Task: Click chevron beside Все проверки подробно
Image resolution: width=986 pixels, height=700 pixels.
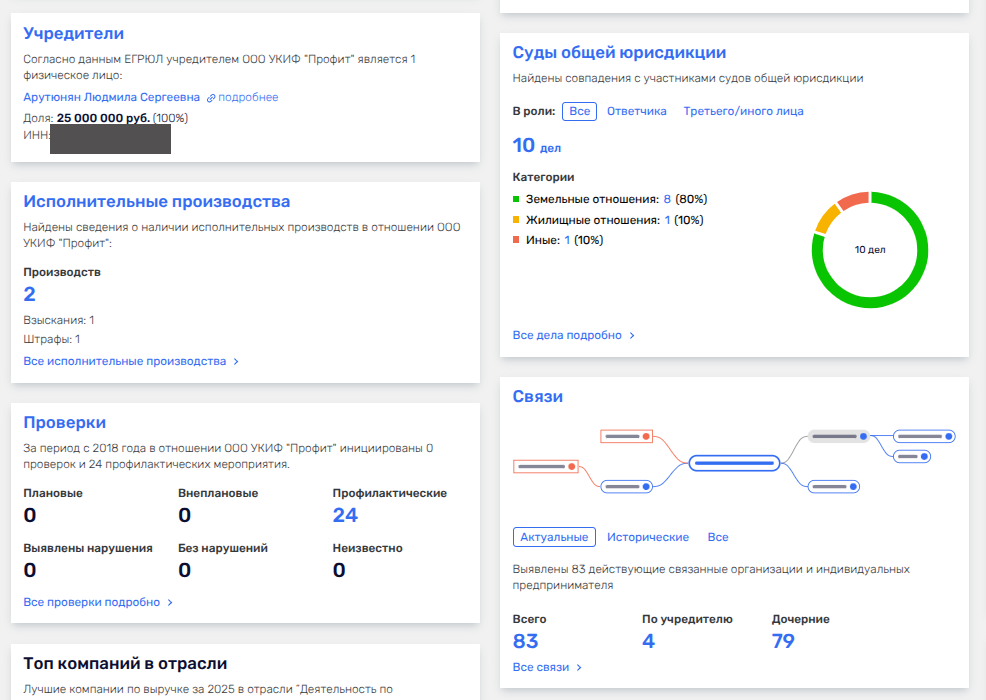Action: pos(170,603)
